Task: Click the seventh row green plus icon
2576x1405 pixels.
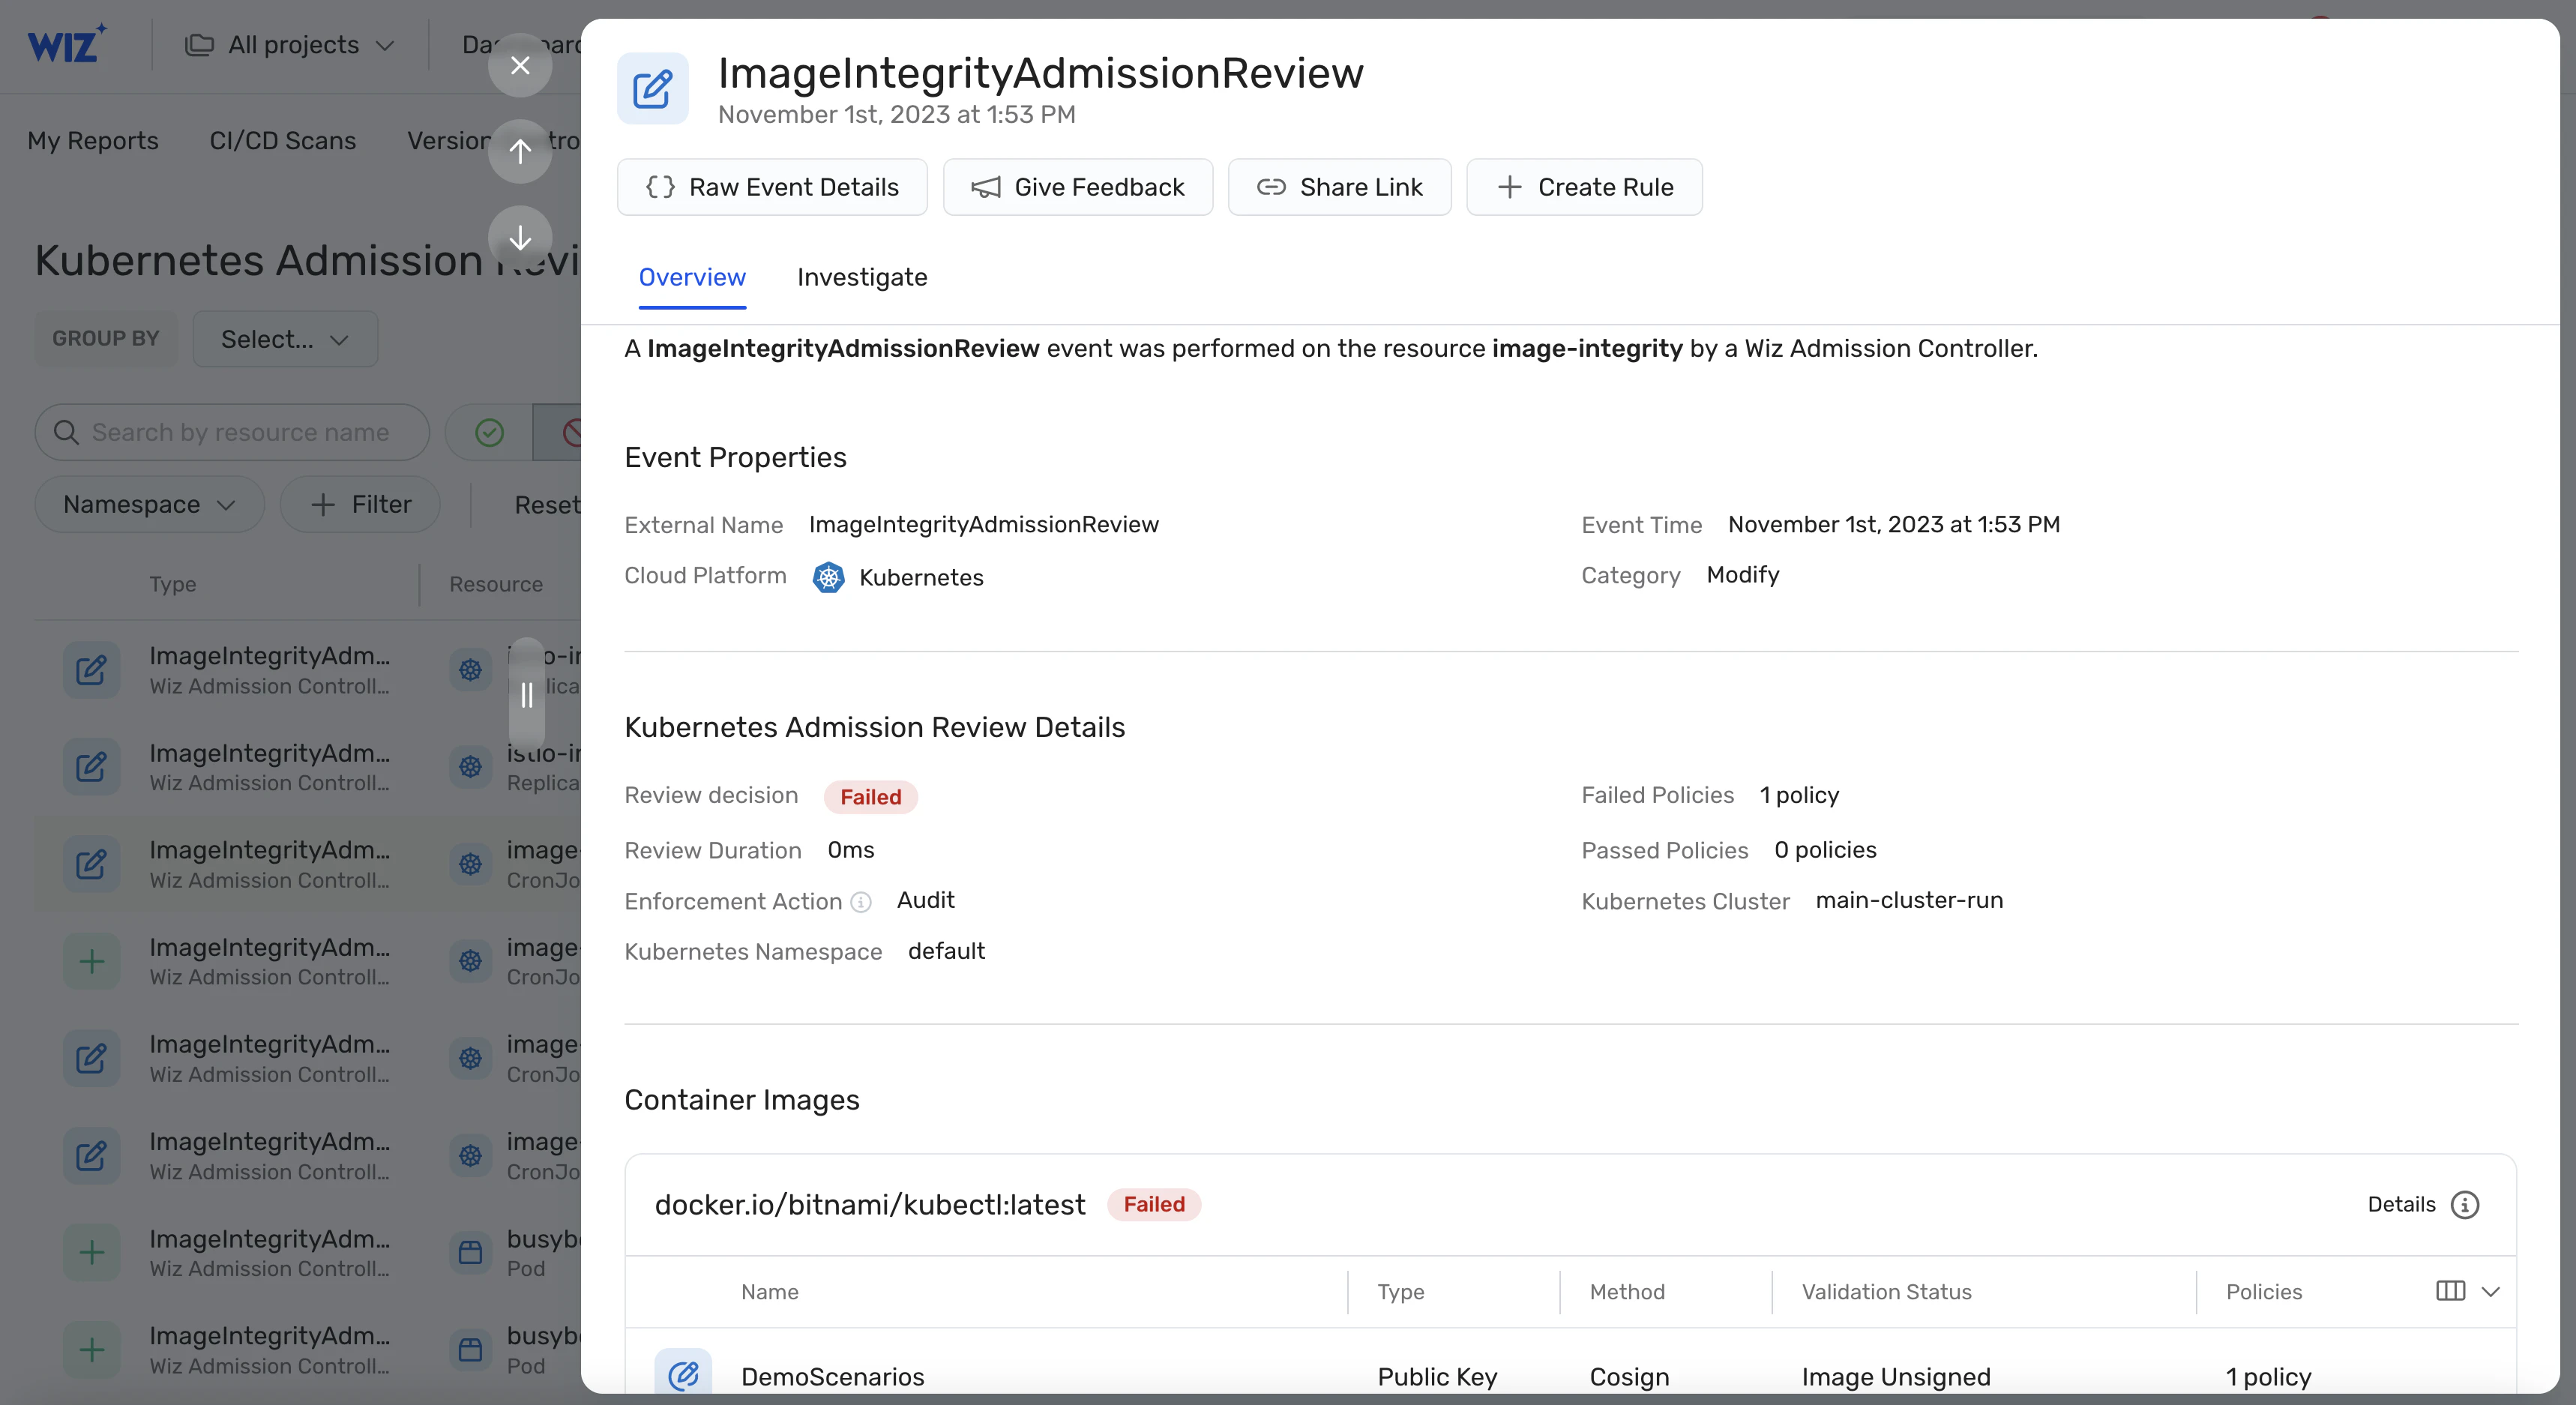Action: click(x=92, y=1253)
